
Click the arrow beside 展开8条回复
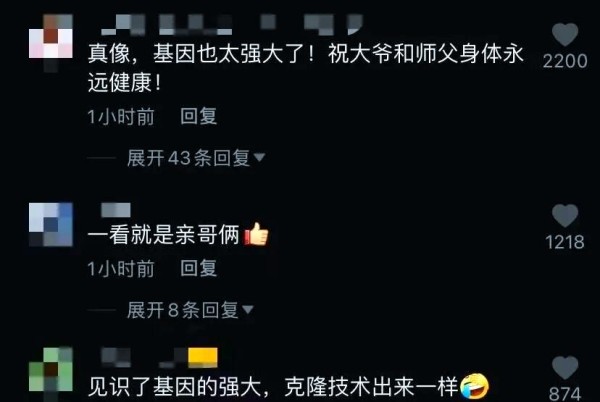(248, 309)
